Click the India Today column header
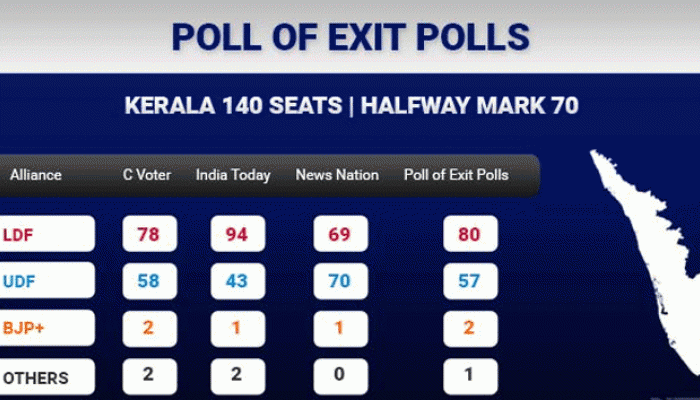 click(x=233, y=175)
